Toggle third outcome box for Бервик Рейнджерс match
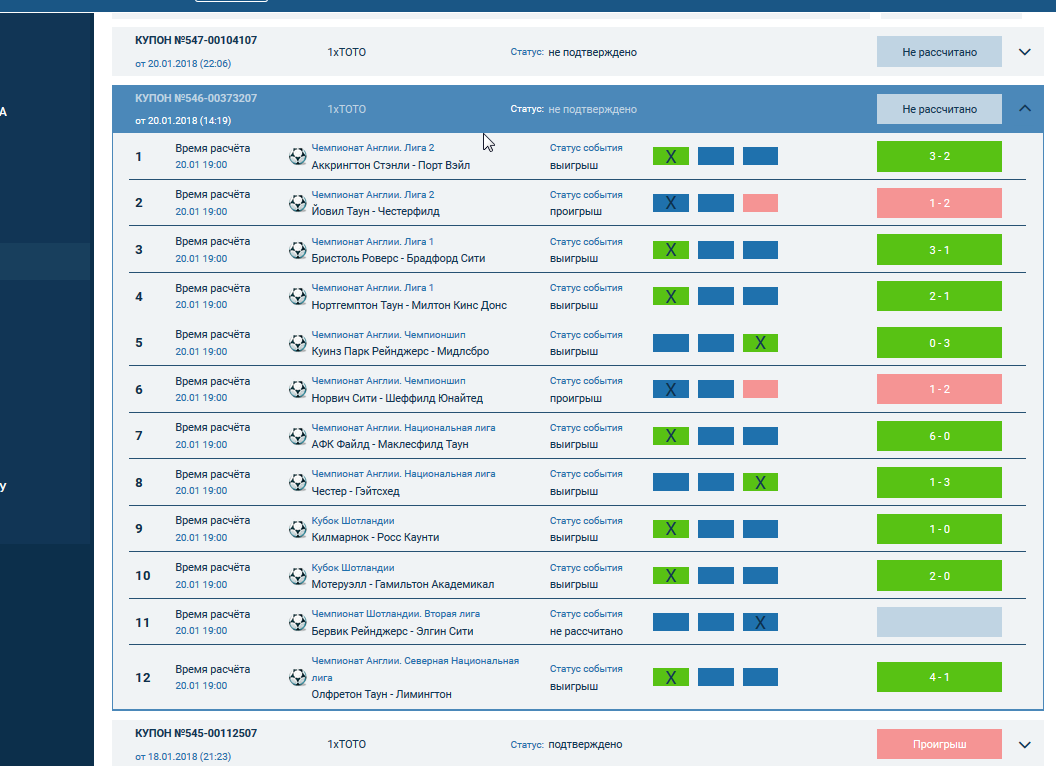Image resolution: width=1056 pixels, height=766 pixels. 760,623
